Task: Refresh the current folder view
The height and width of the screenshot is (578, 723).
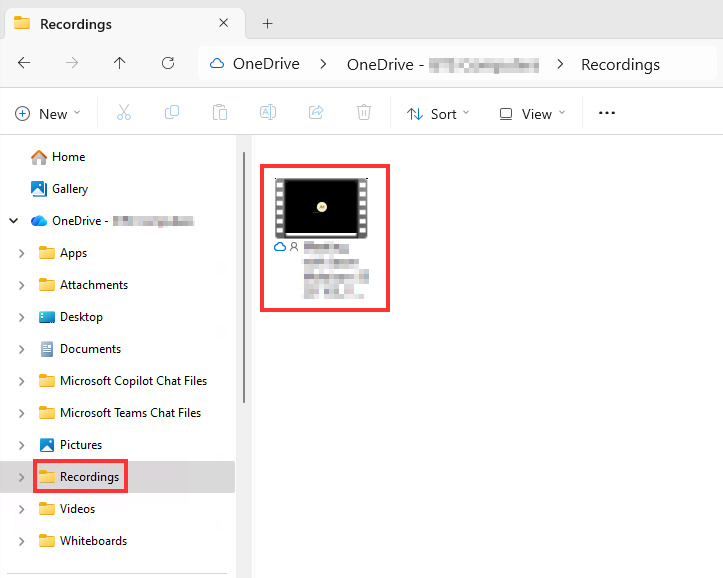Action: pyautogui.click(x=168, y=63)
